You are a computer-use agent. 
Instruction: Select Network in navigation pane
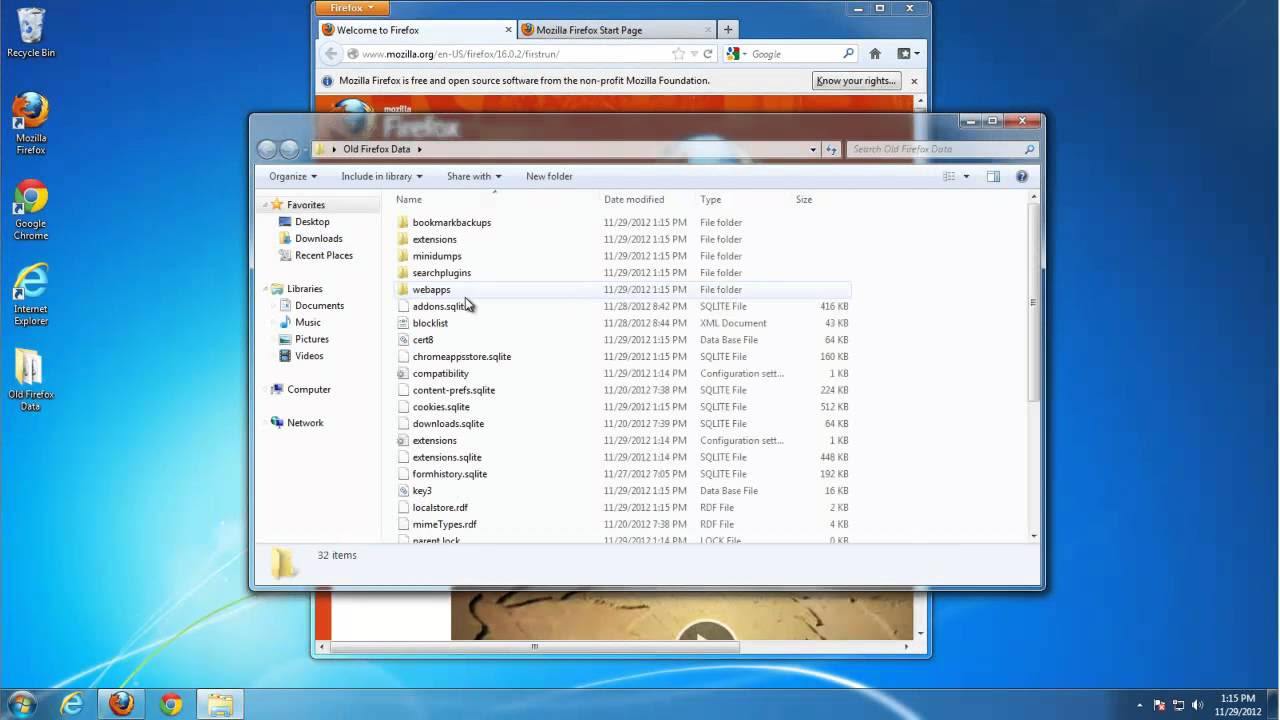point(305,423)
